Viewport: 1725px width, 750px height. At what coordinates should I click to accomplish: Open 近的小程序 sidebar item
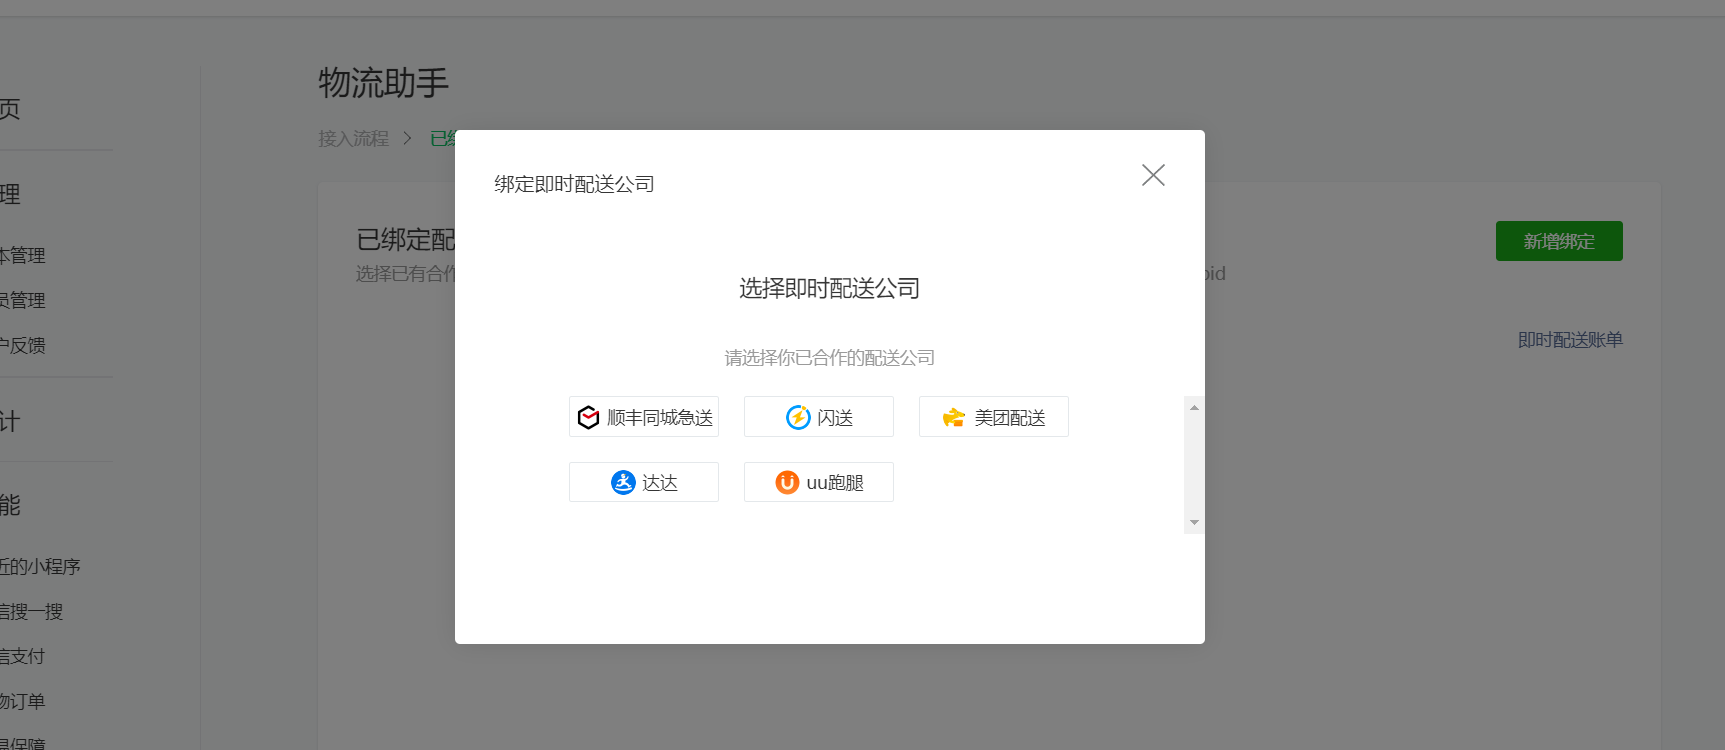click(x=40, y=566)
